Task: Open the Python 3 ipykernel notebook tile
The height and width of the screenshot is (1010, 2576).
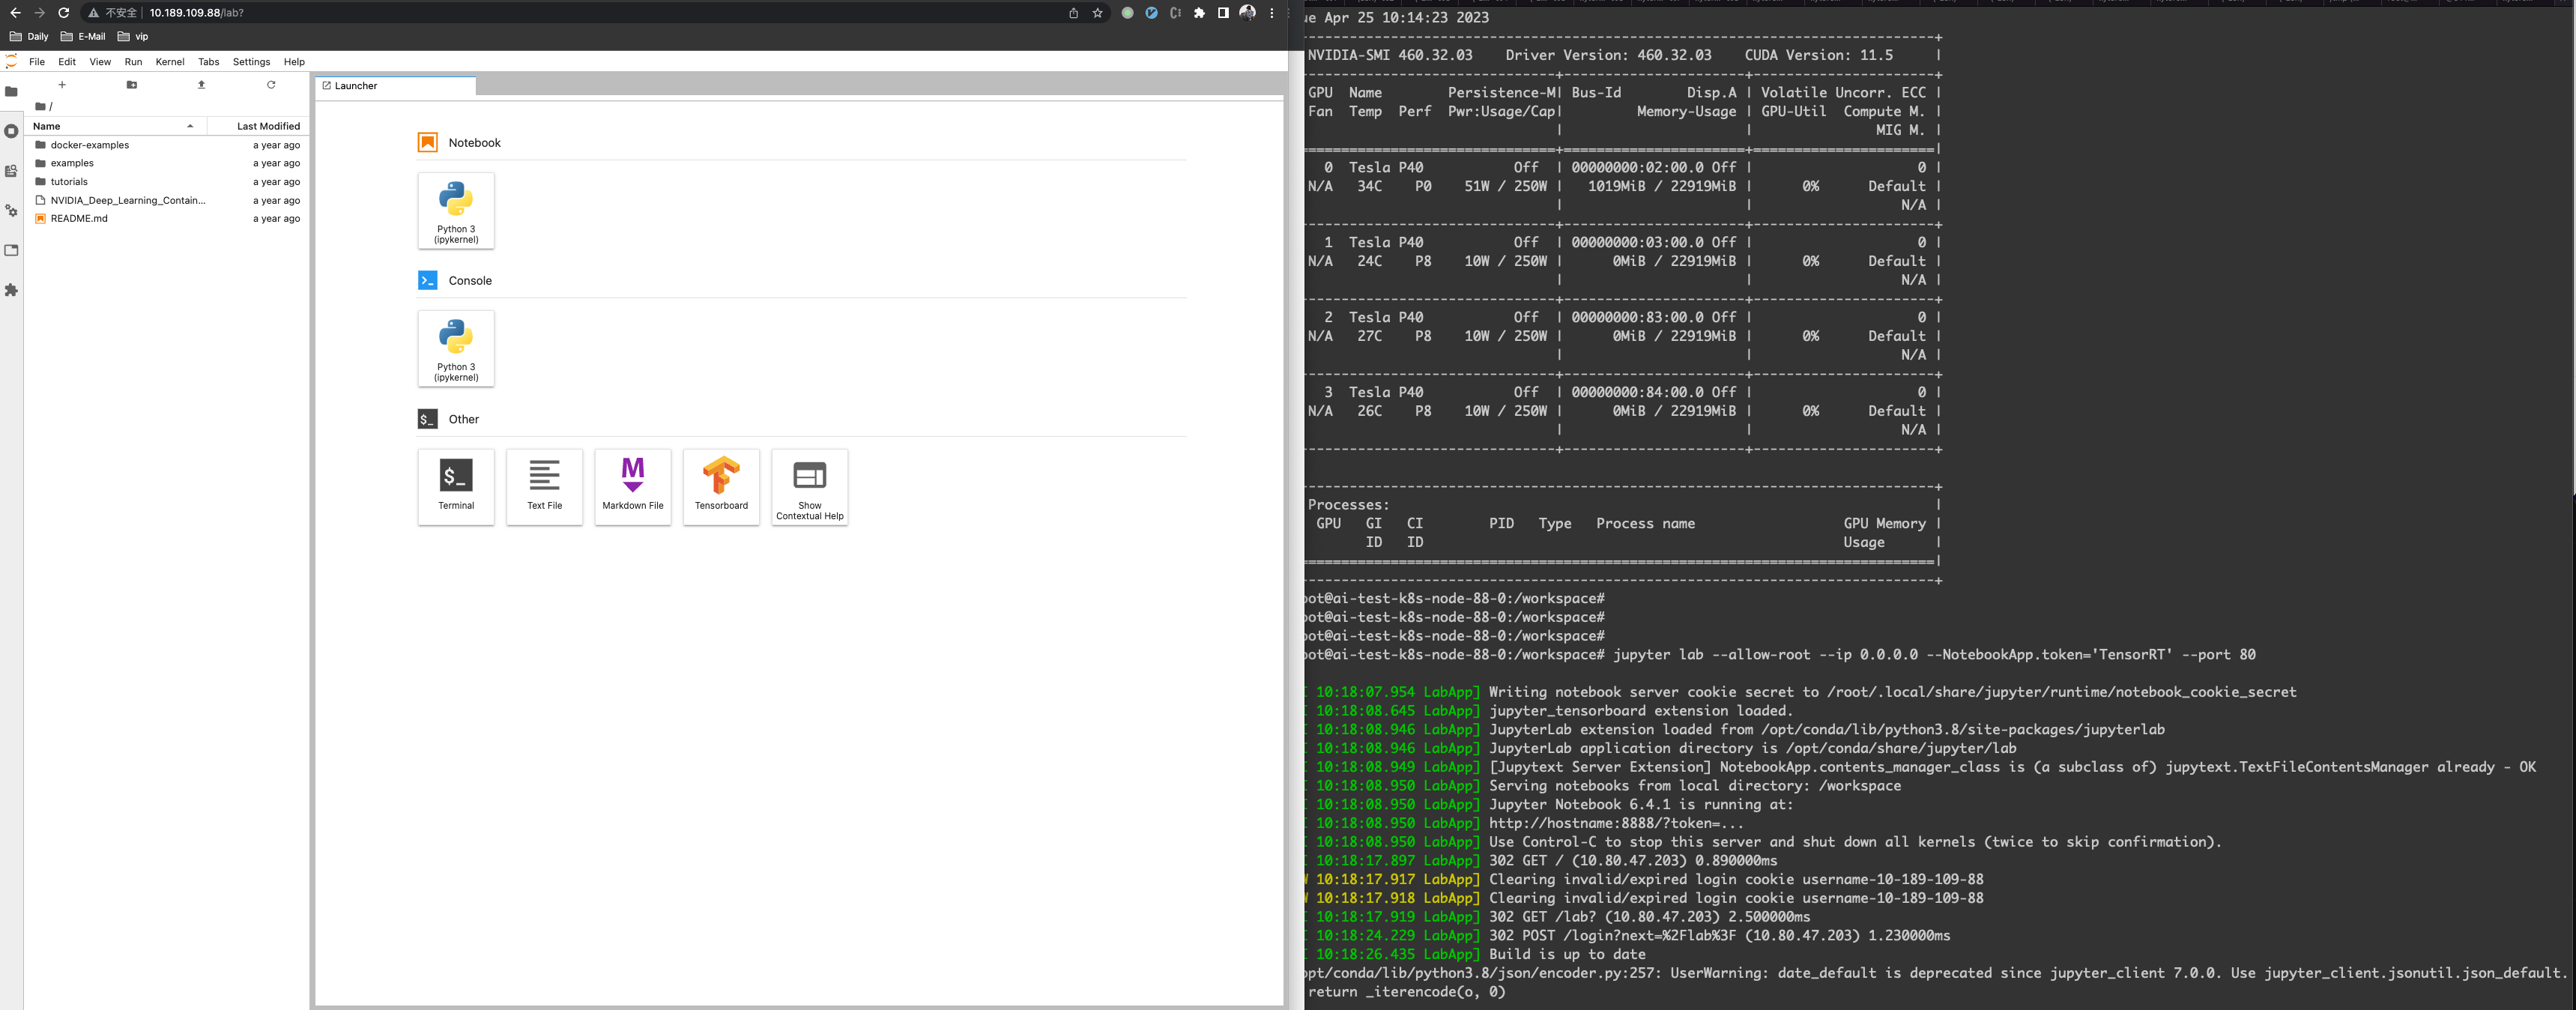Action: pyautogui.click(x=456, y=210)
